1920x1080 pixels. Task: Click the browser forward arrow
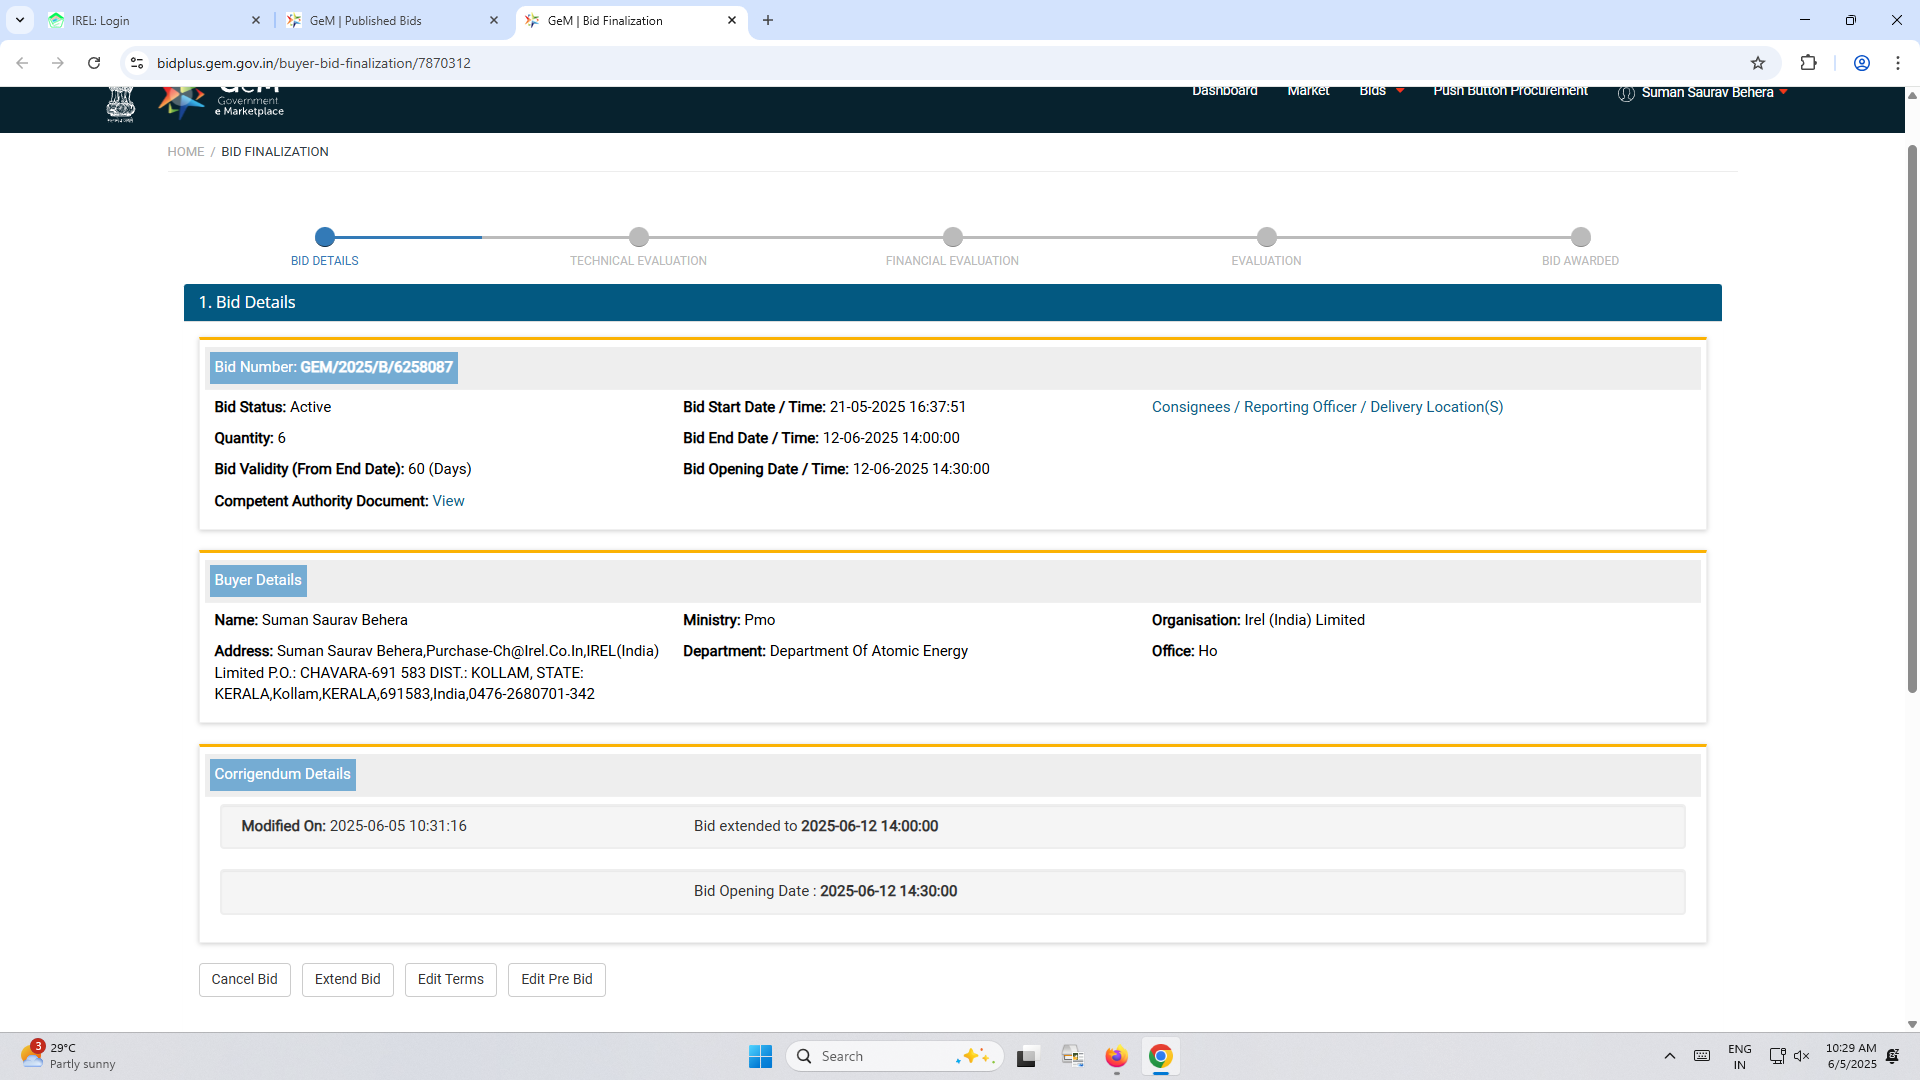[x=58, y=63]
